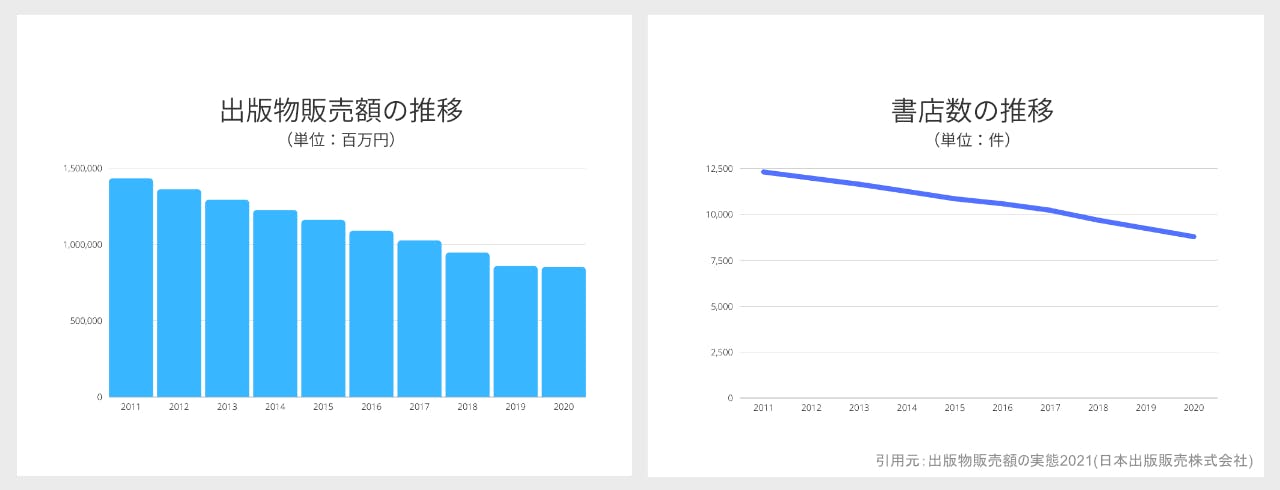Click the 500,000 y-axis label
The height and width of the screenshot is (490, 1280).
point(86,321)
